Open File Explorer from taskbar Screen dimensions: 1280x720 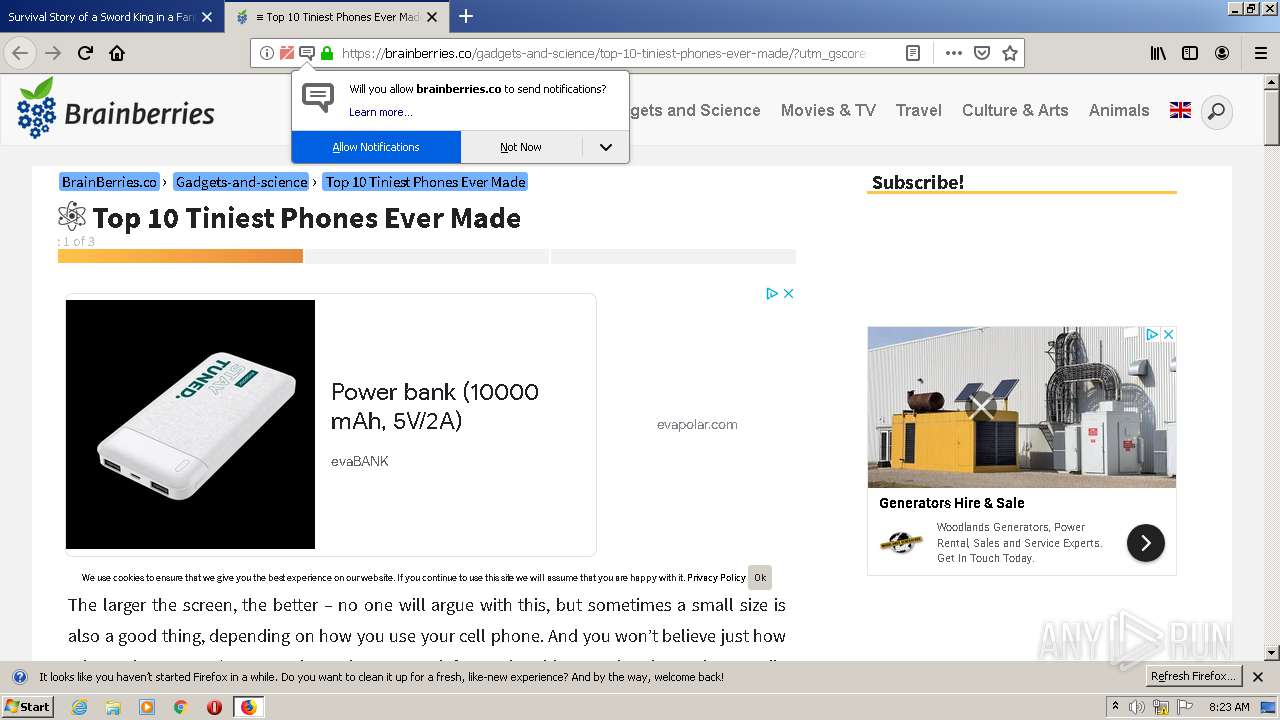(113, 707)
